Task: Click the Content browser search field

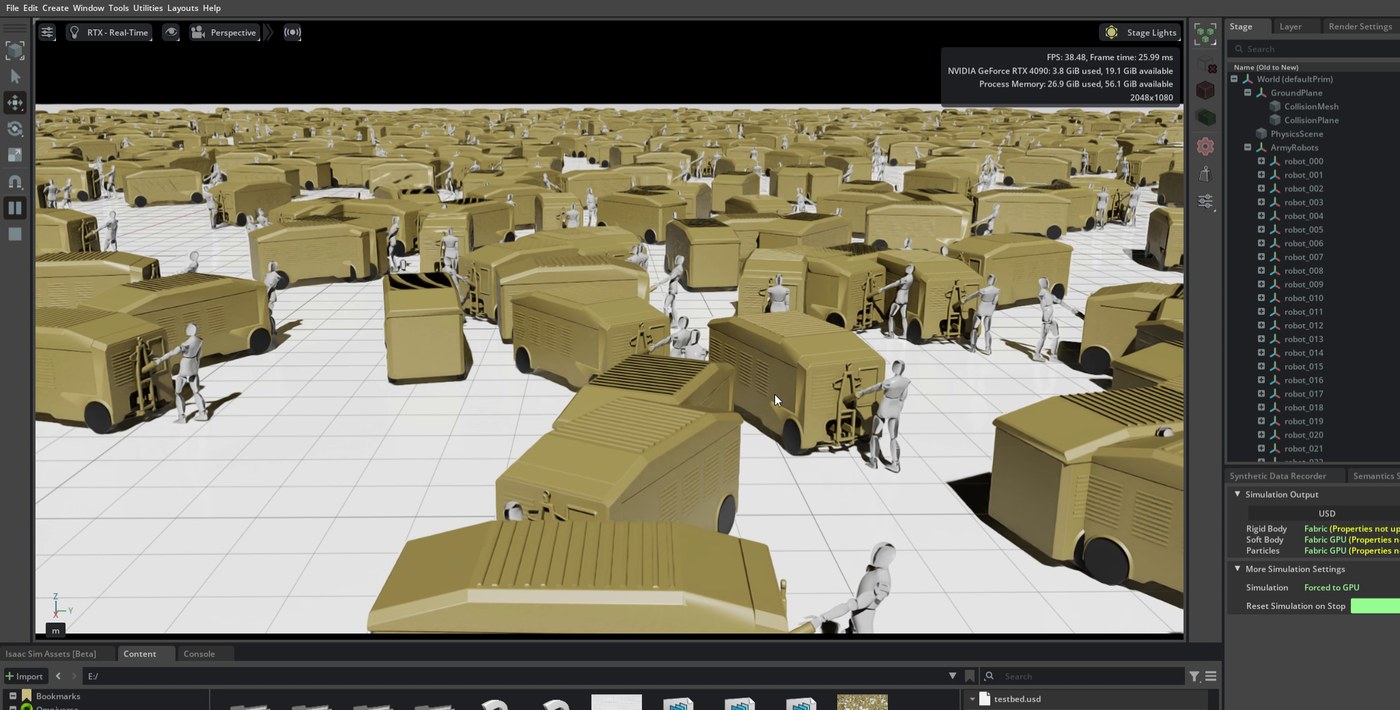Action: click(x=1083, y=677)
